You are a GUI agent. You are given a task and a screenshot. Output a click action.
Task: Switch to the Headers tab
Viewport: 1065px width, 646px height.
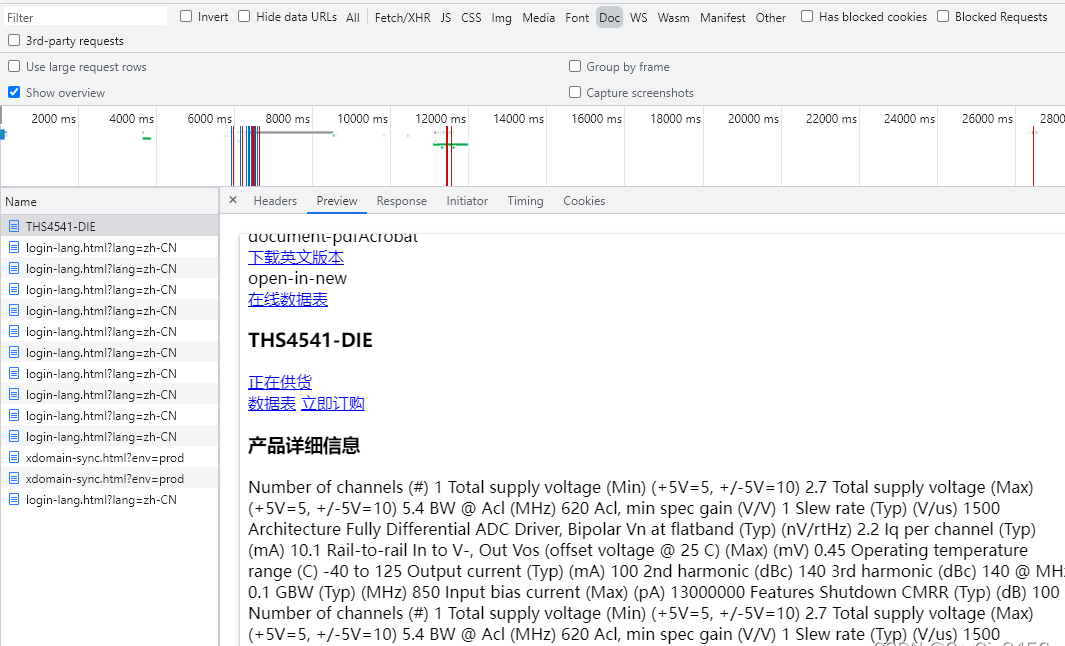point(275,201)
